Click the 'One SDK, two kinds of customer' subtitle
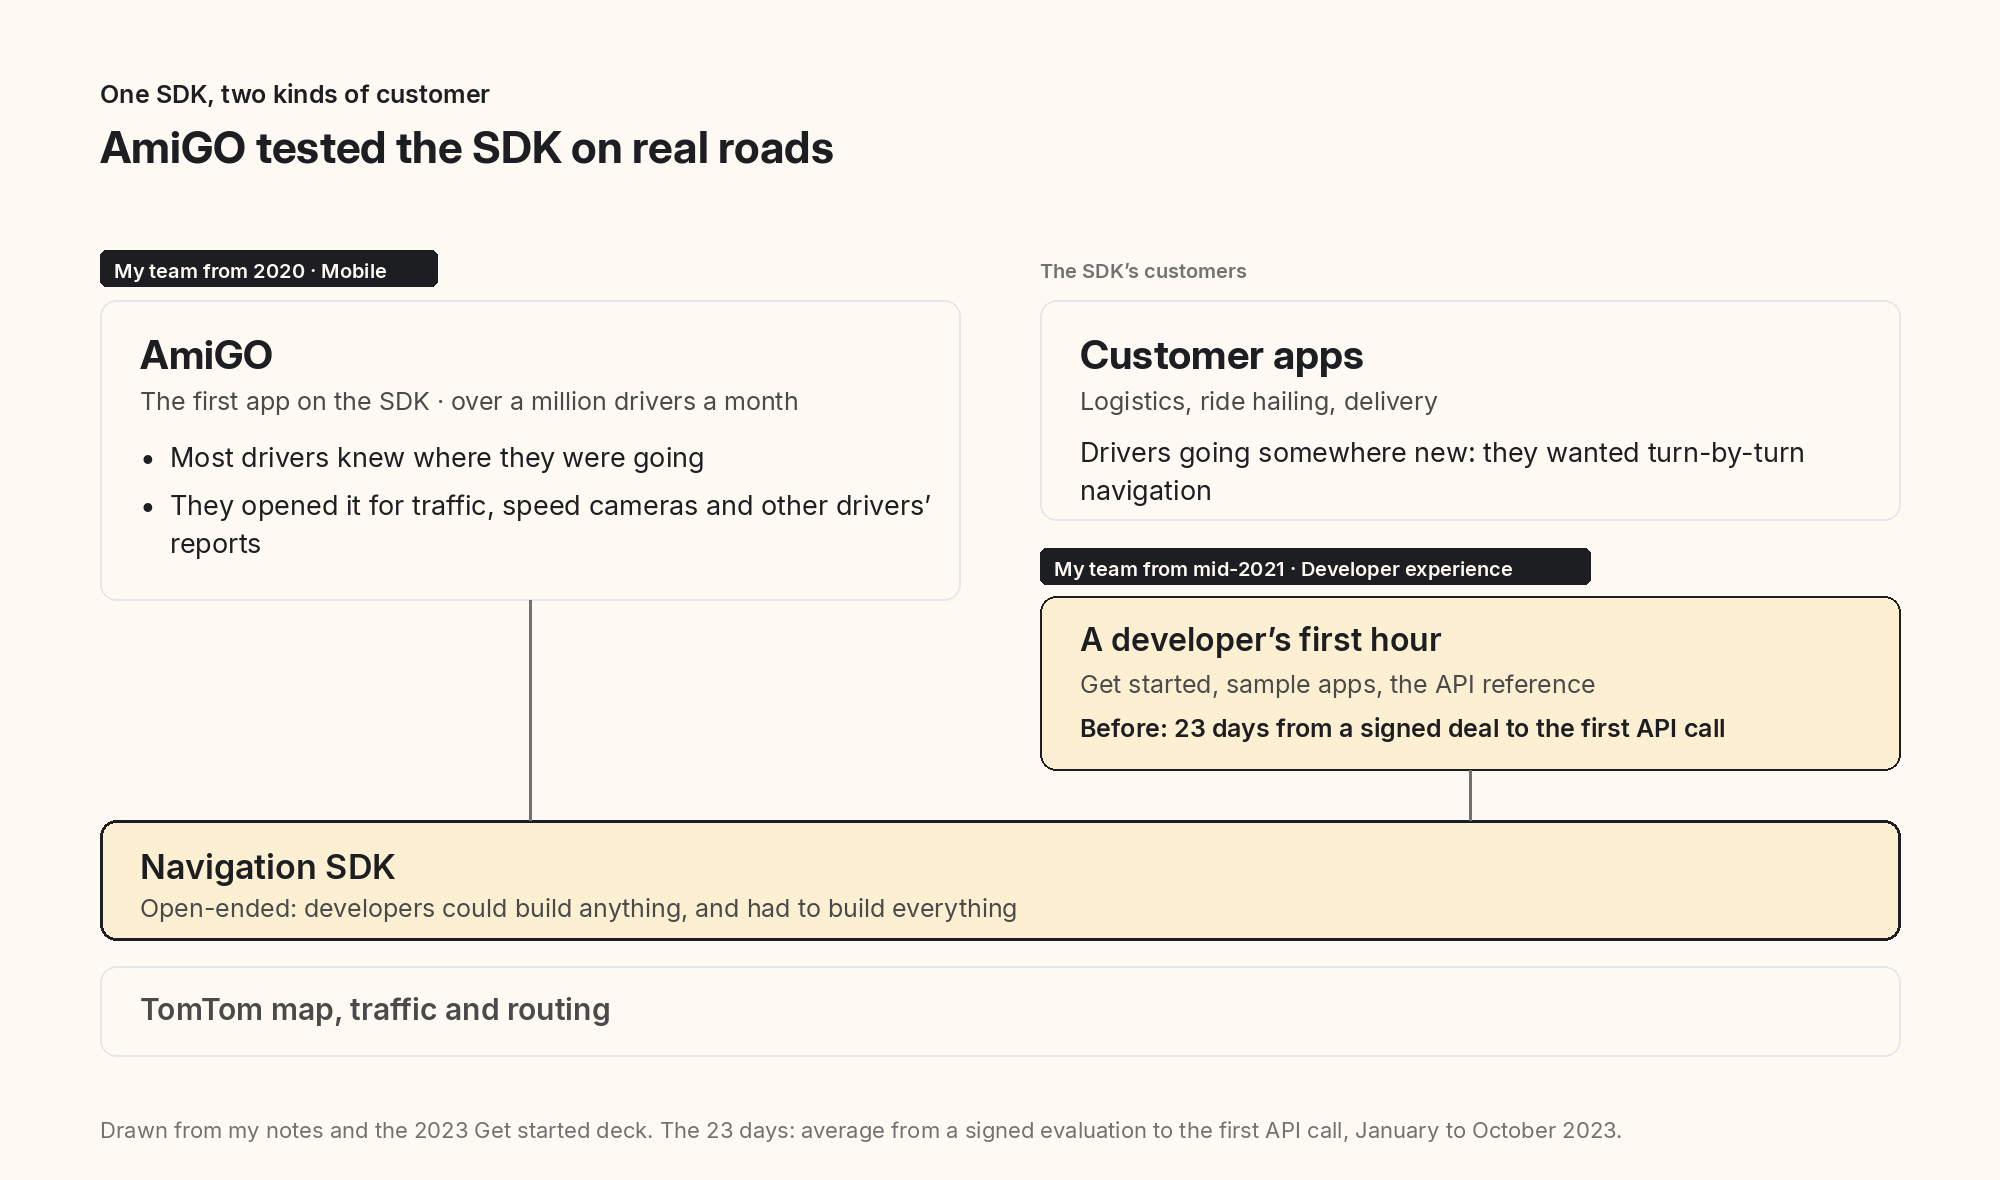 295,94
